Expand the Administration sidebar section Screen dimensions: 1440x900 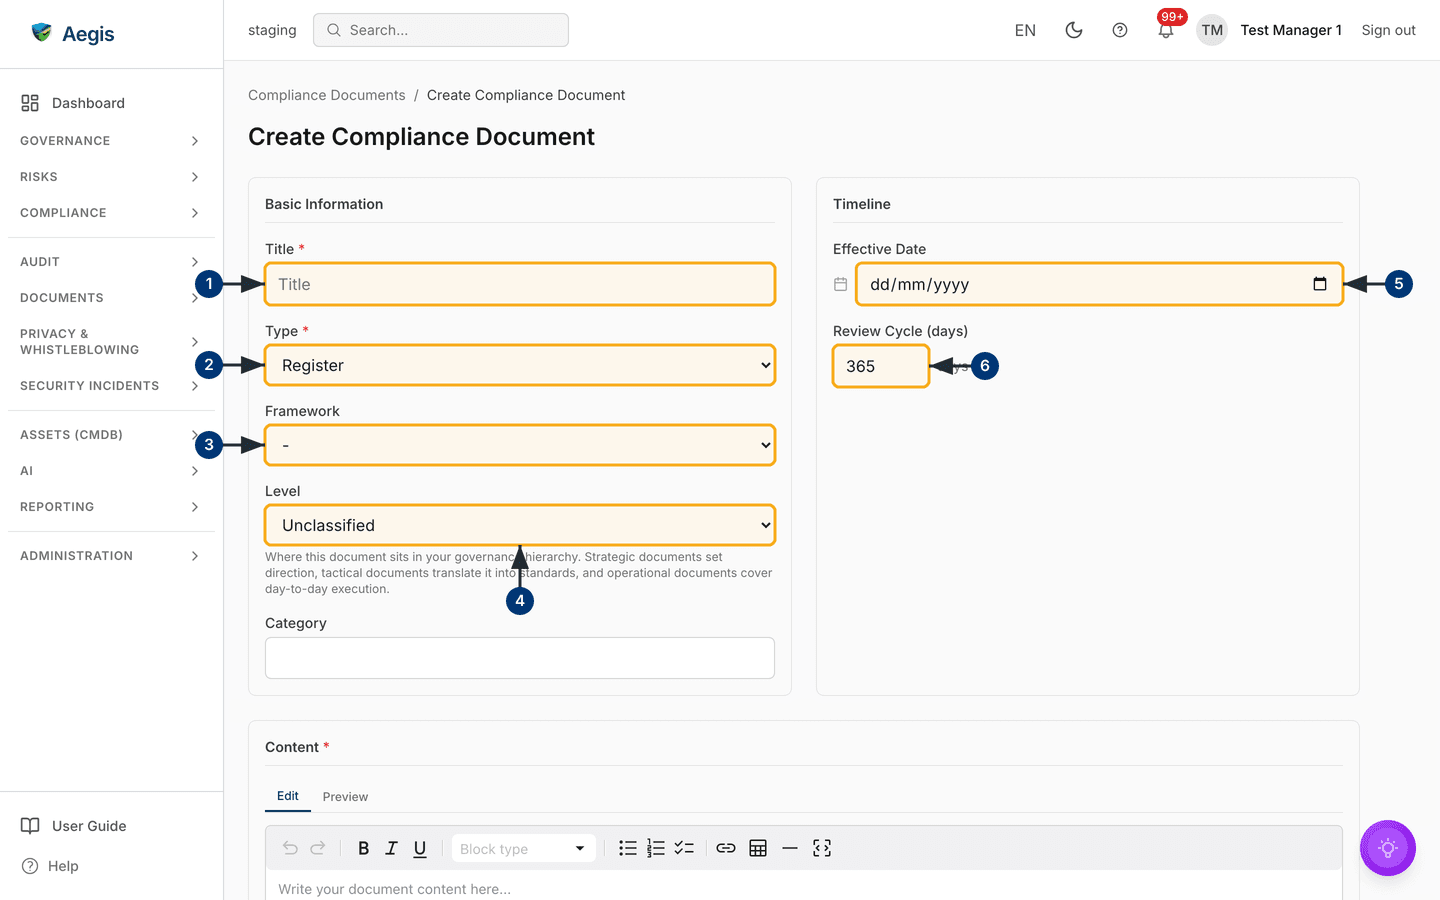coord(111,556)
